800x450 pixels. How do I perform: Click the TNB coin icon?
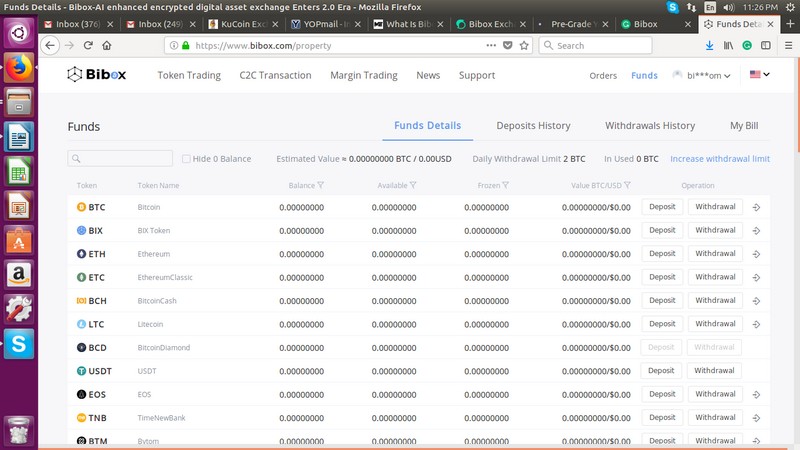pos(81,418)
